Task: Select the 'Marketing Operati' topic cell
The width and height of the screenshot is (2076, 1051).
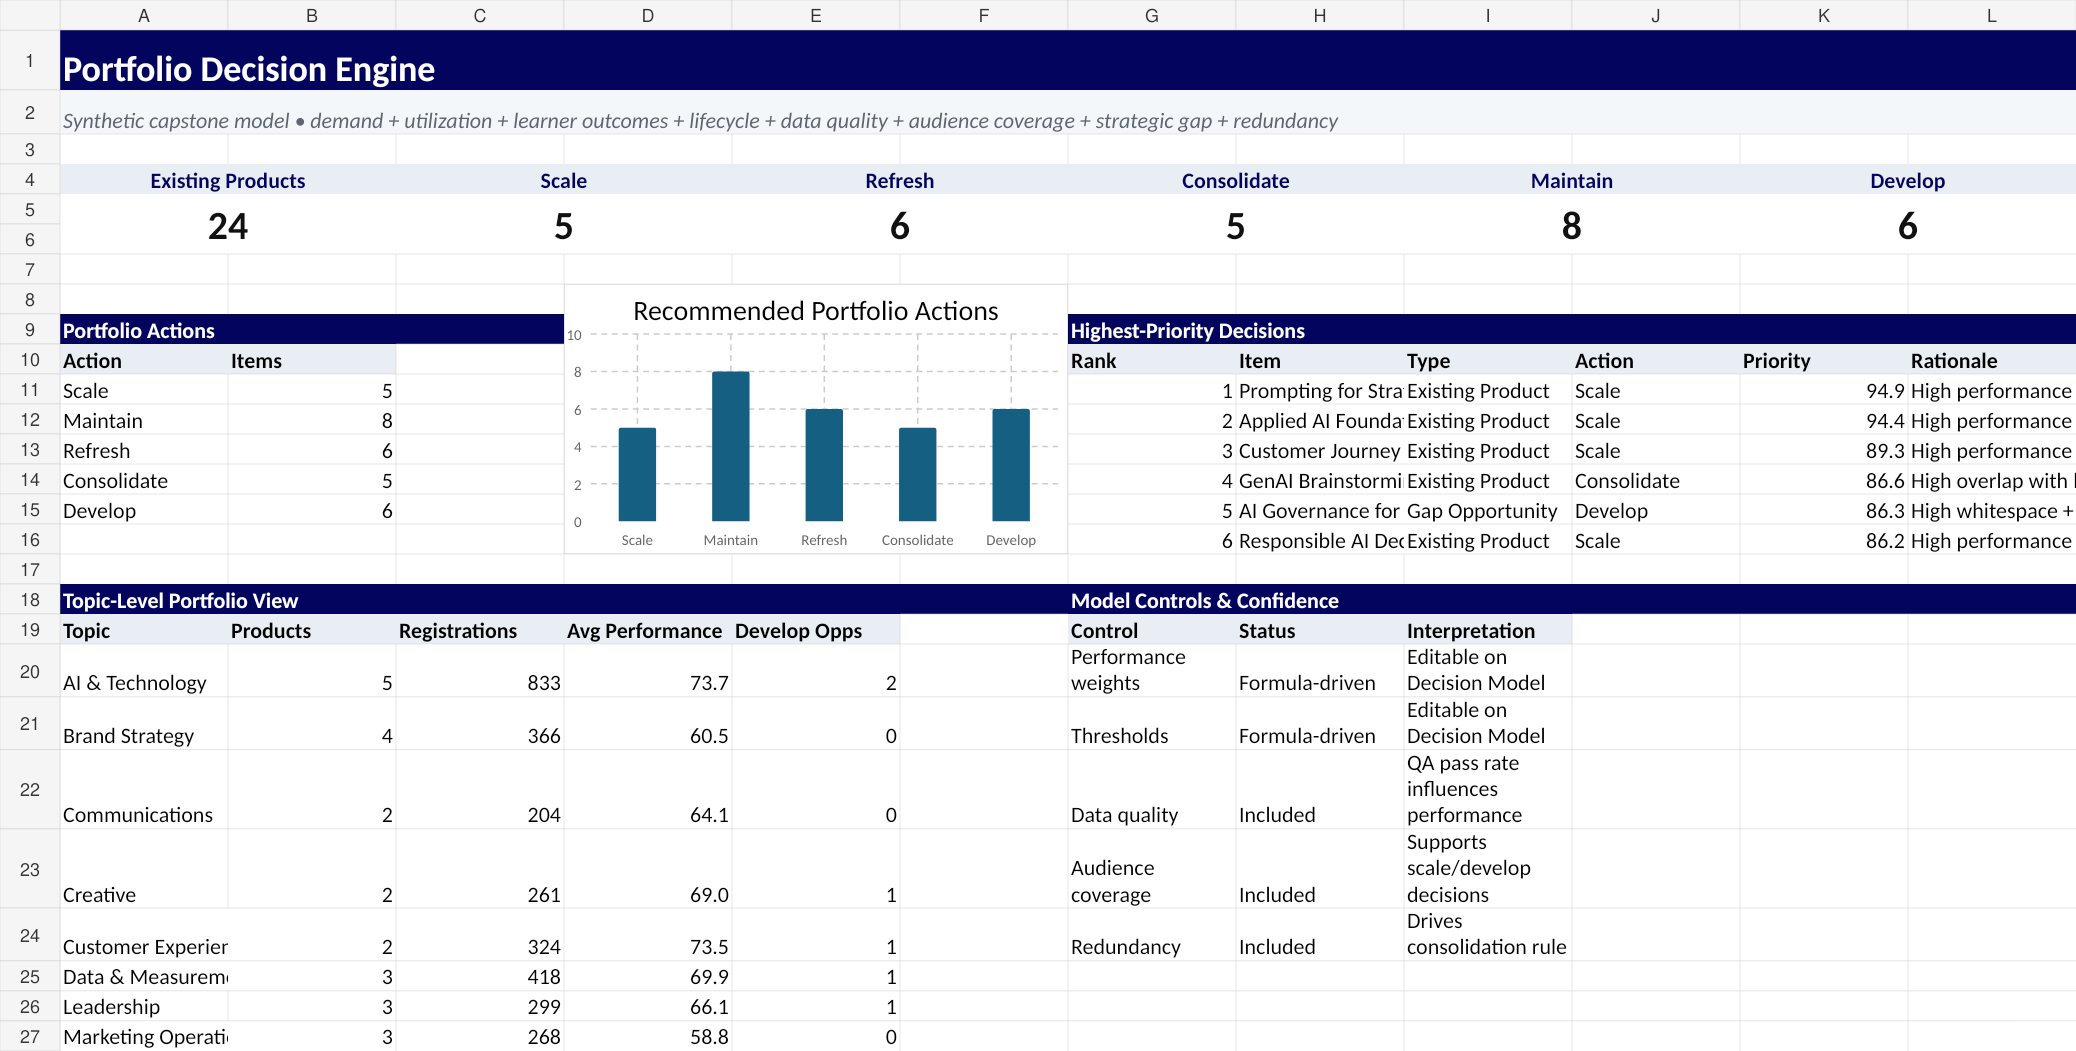Action: 144,1036
